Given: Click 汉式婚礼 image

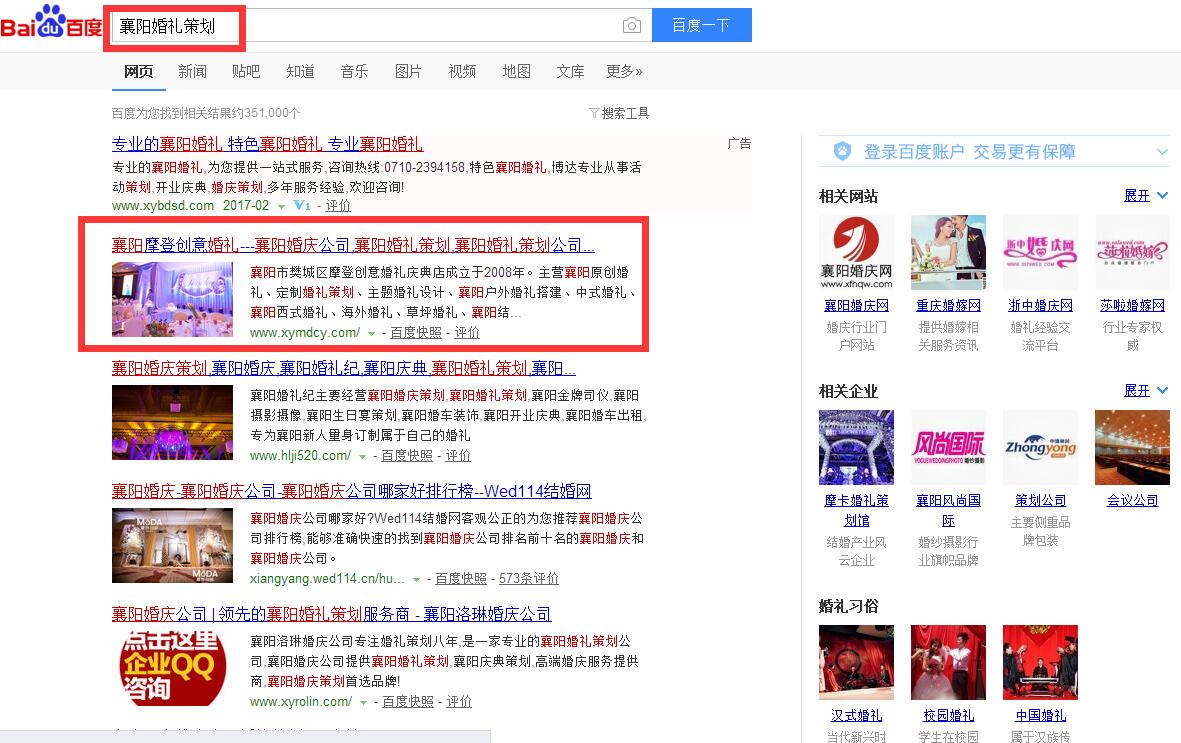Looking at the screenshot, I should (x=856, y=662).
